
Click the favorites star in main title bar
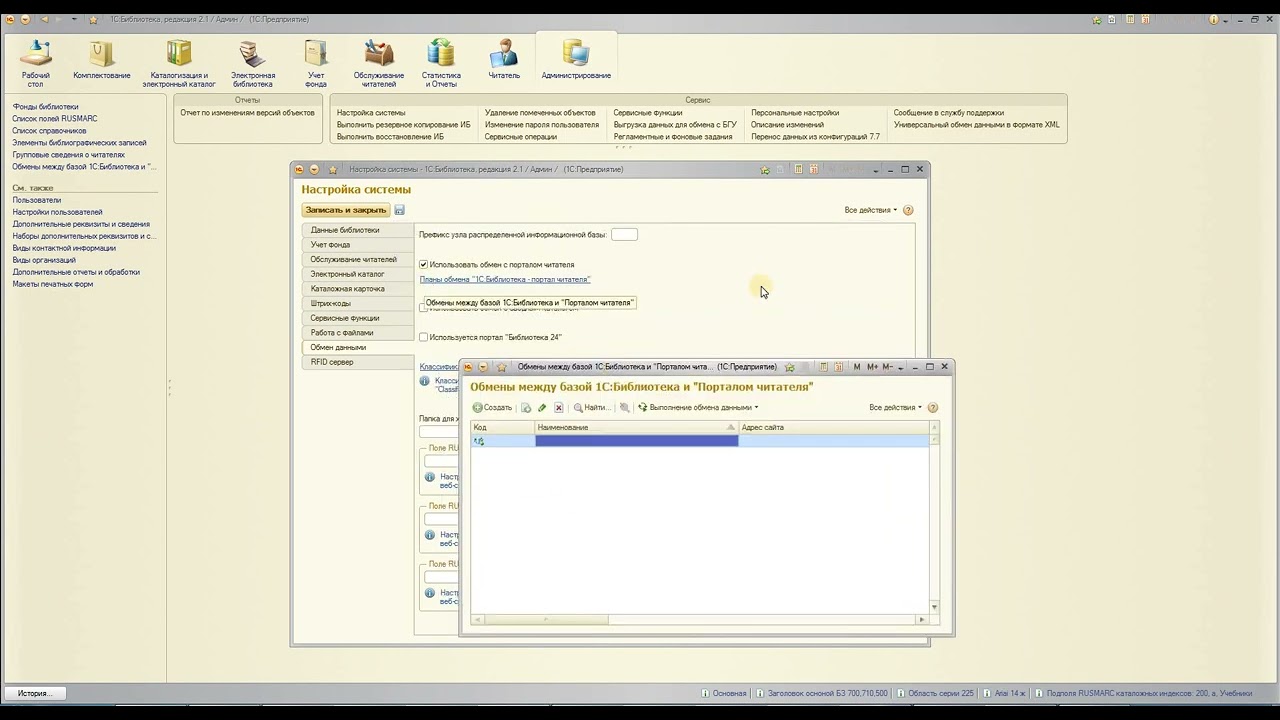coord(93,19)
